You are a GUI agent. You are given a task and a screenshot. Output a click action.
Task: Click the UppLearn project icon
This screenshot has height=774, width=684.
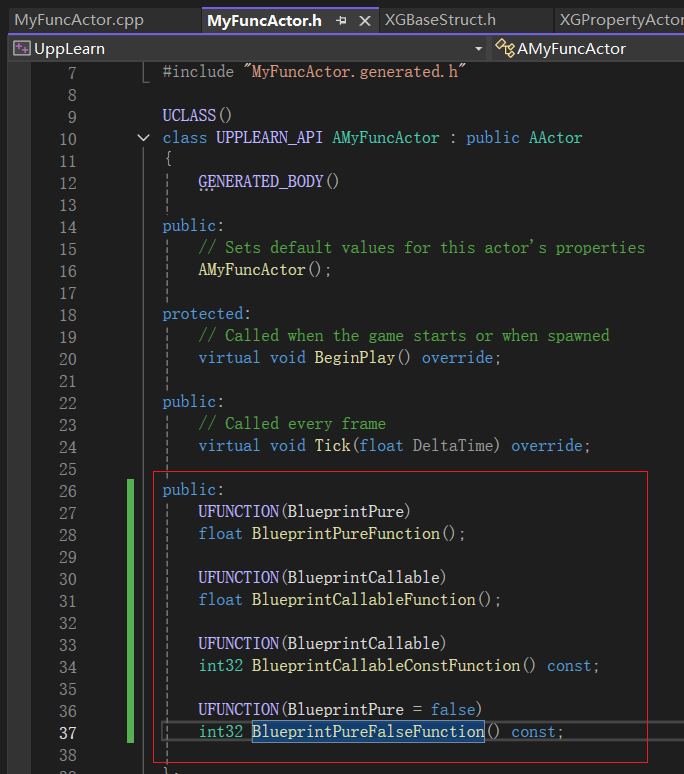click(21, 48)
